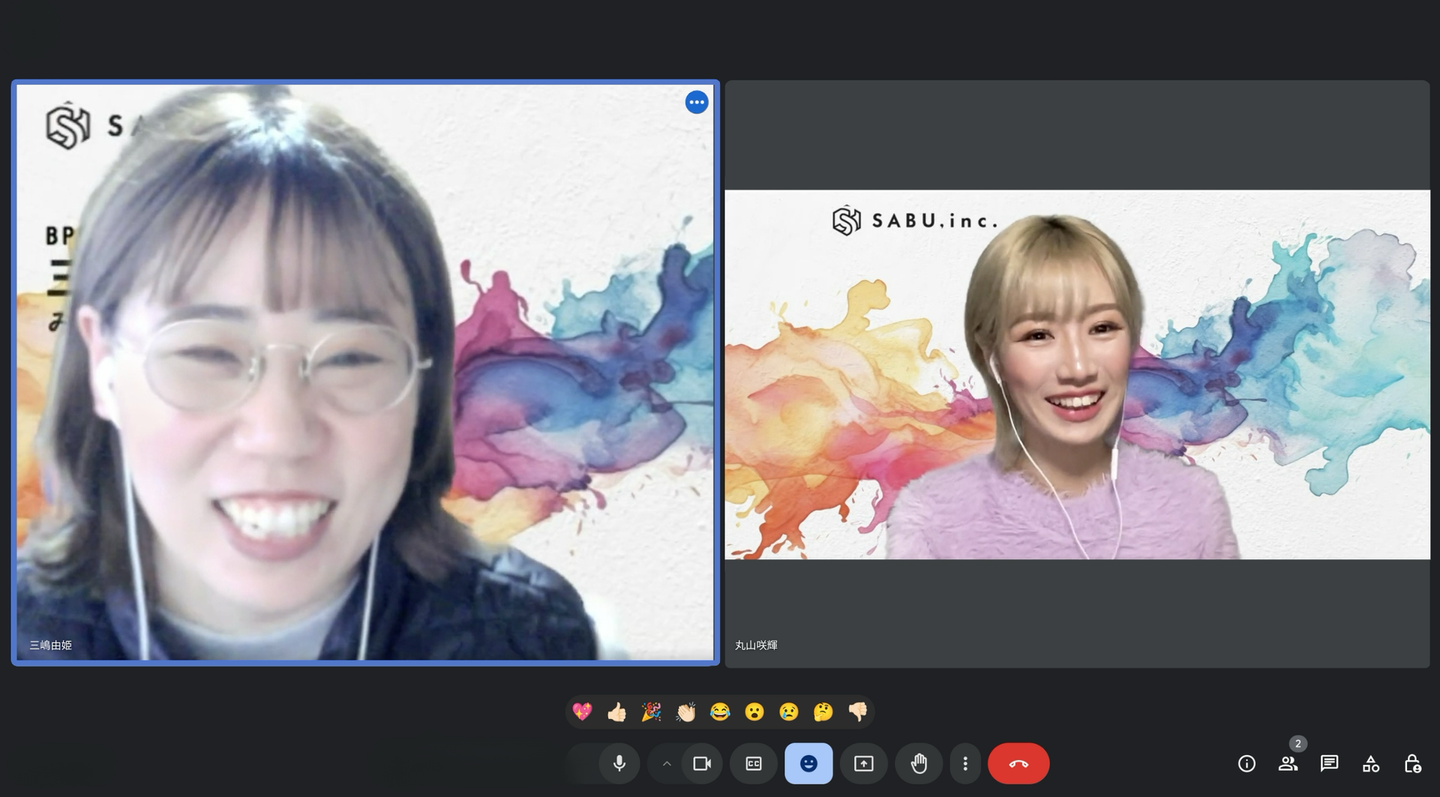This screenshot has height=797, width=1440.
Task: Expand audio settings chevron next to camera
Action: tap(666, 764)
